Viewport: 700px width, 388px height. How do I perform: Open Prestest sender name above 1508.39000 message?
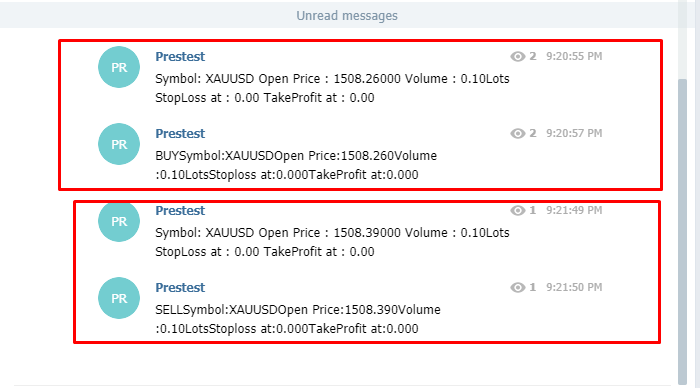click(180, 211)
